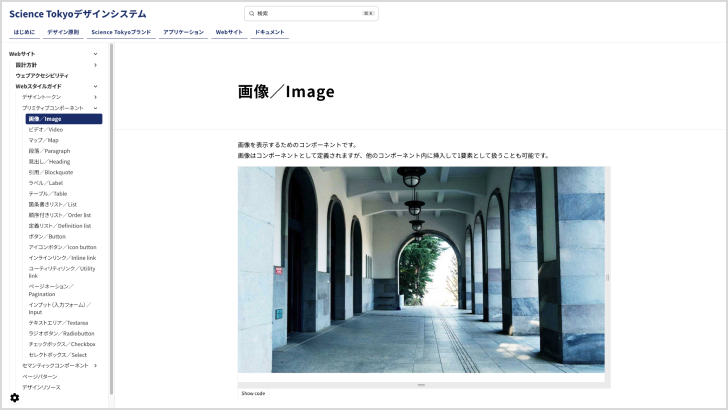Switch to the はじめに tab
The image size is (728, 410).
click(x=23, y=32)
